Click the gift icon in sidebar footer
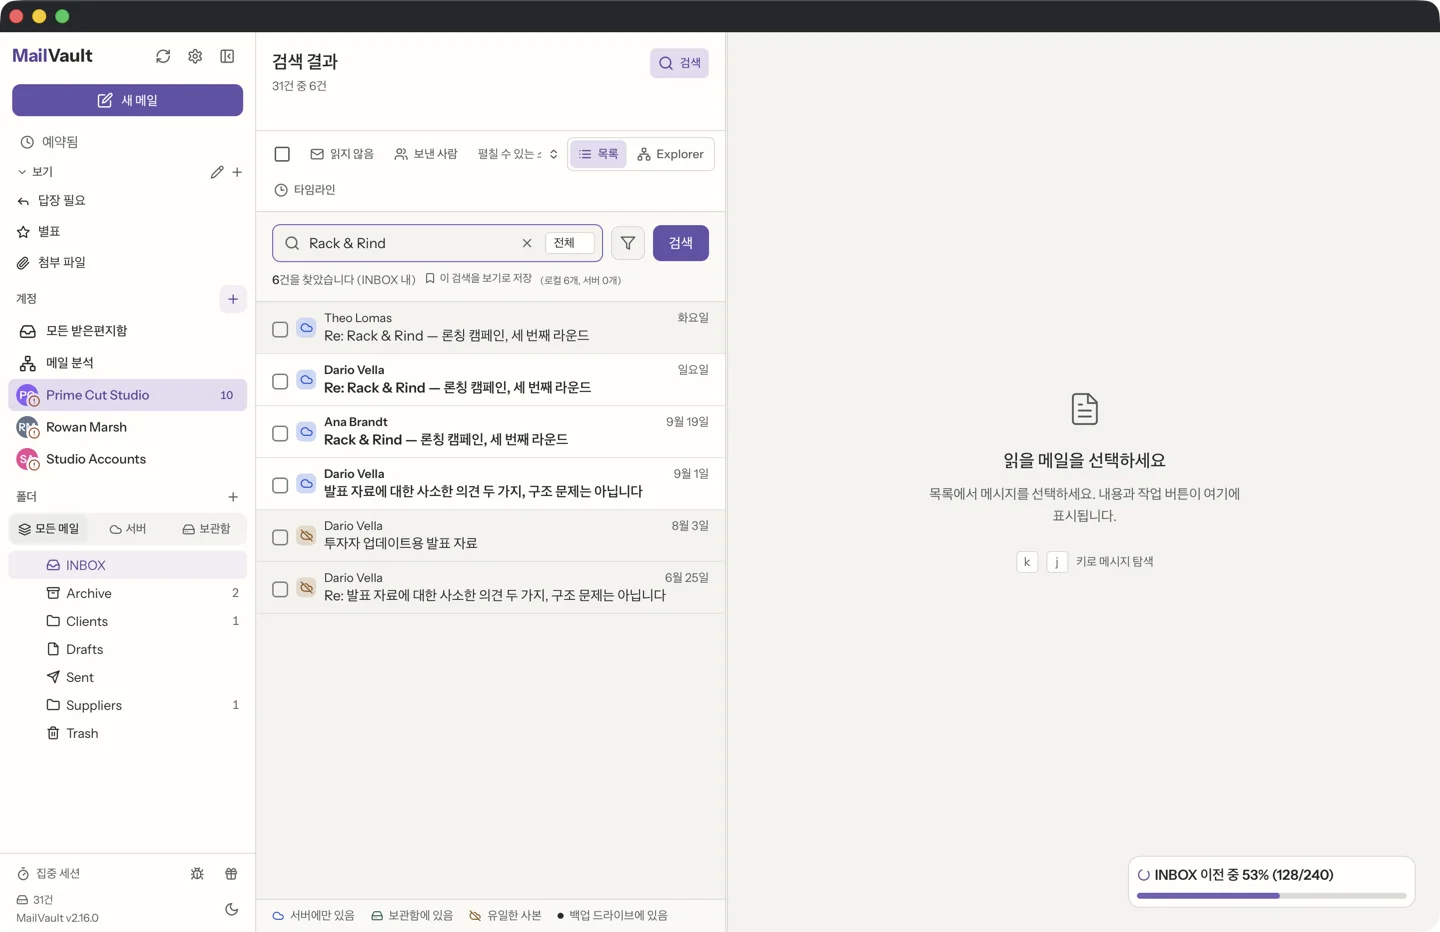Image resolution: width=1440 pixels, height=932 pixels. coord(231,874)
